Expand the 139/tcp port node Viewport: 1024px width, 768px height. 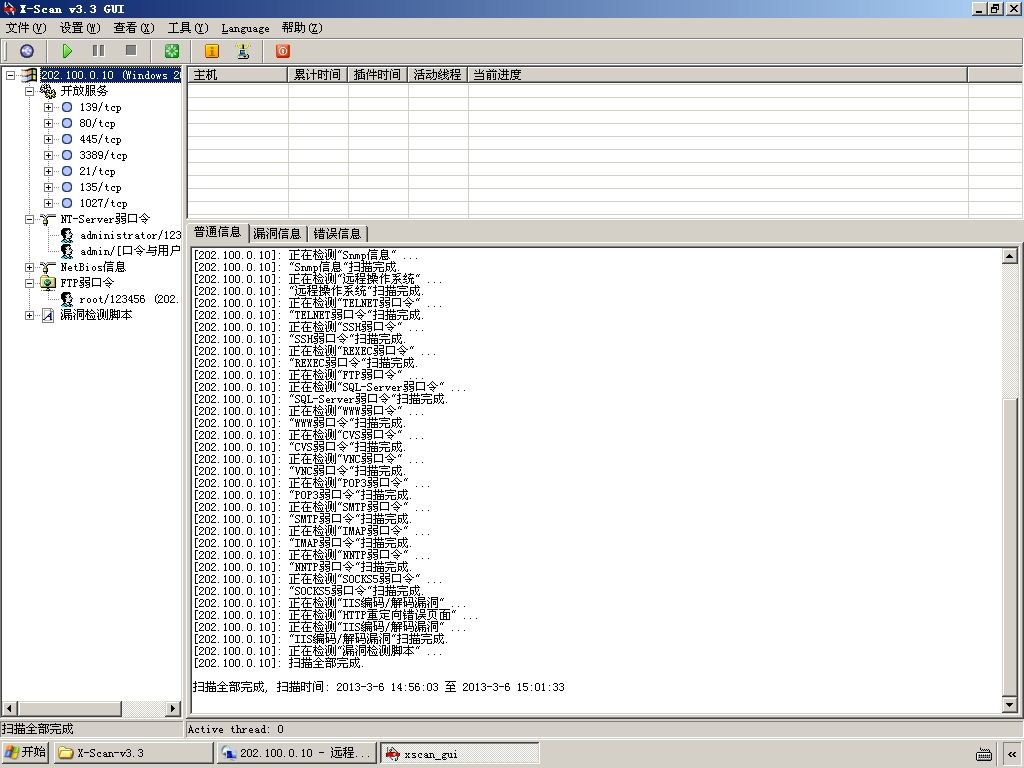pos(48,107)
